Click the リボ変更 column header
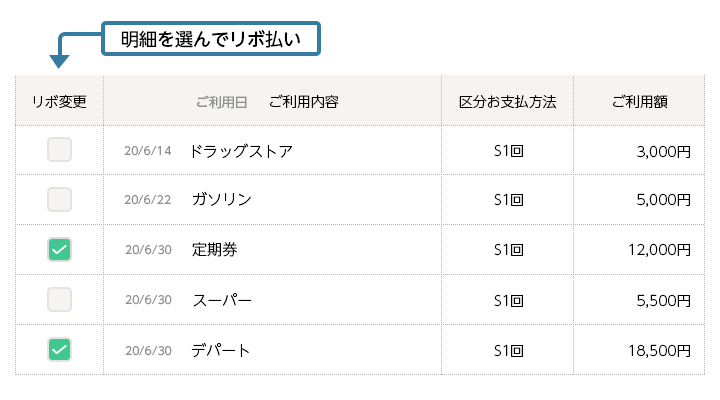 [x=59, y=101]
